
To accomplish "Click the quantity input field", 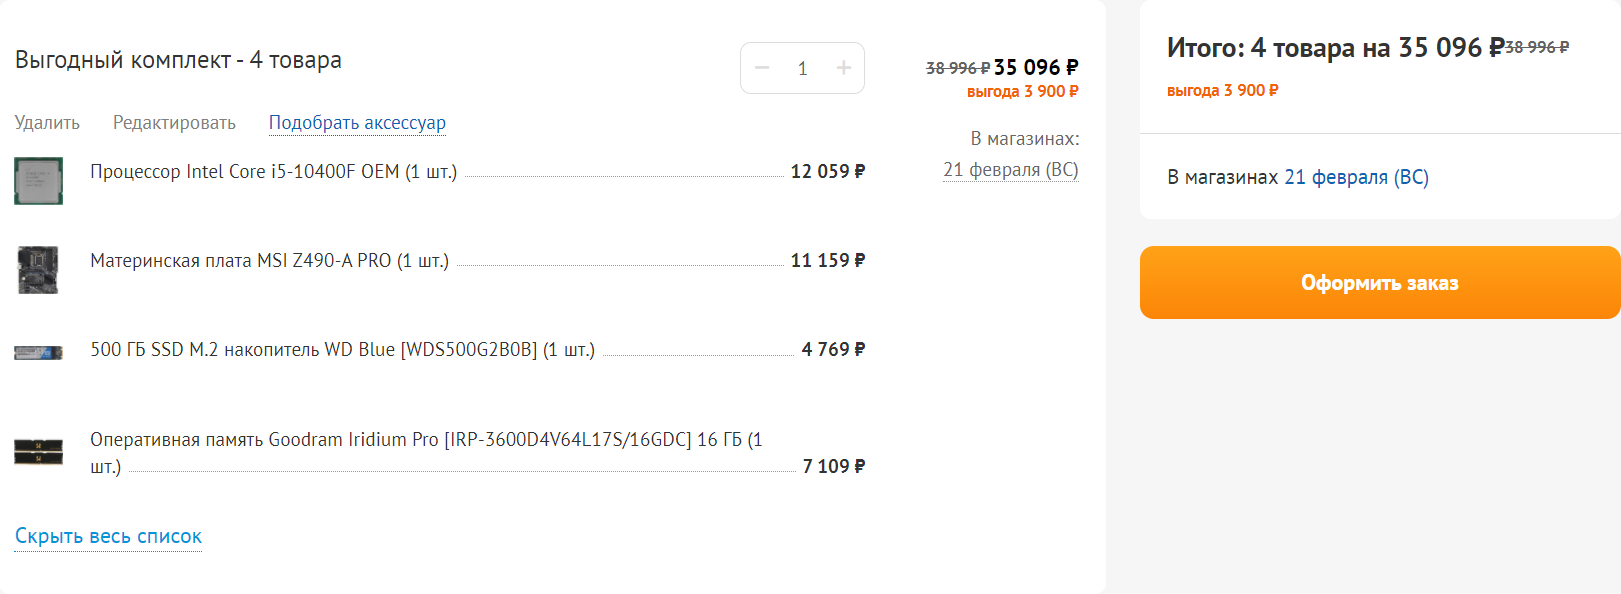I will 802,69.
